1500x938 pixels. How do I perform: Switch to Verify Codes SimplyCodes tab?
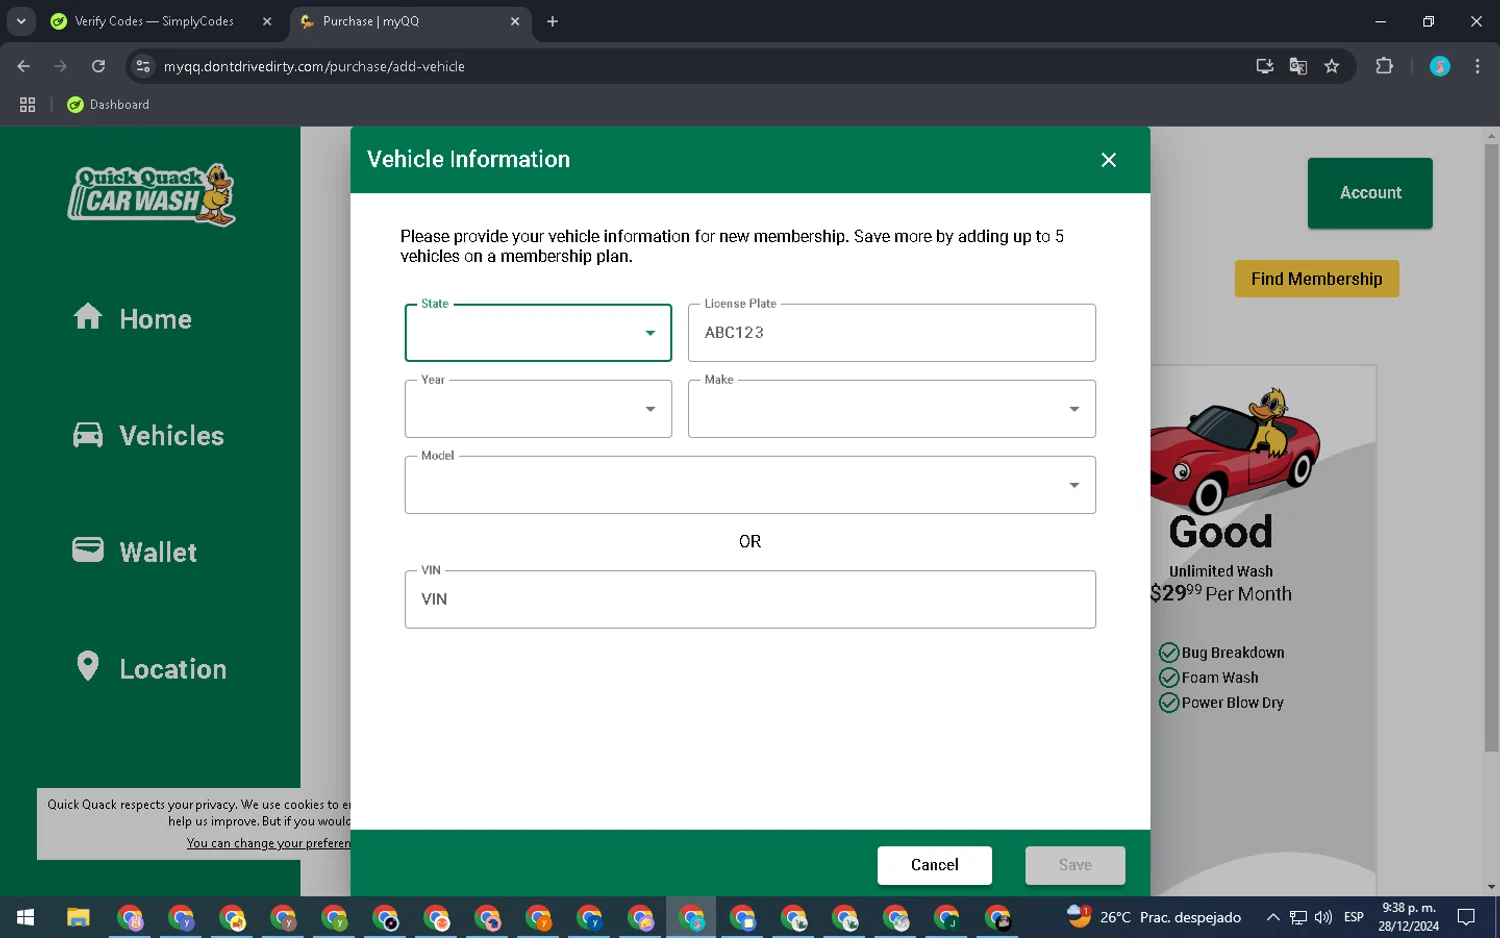pos(154,21)
